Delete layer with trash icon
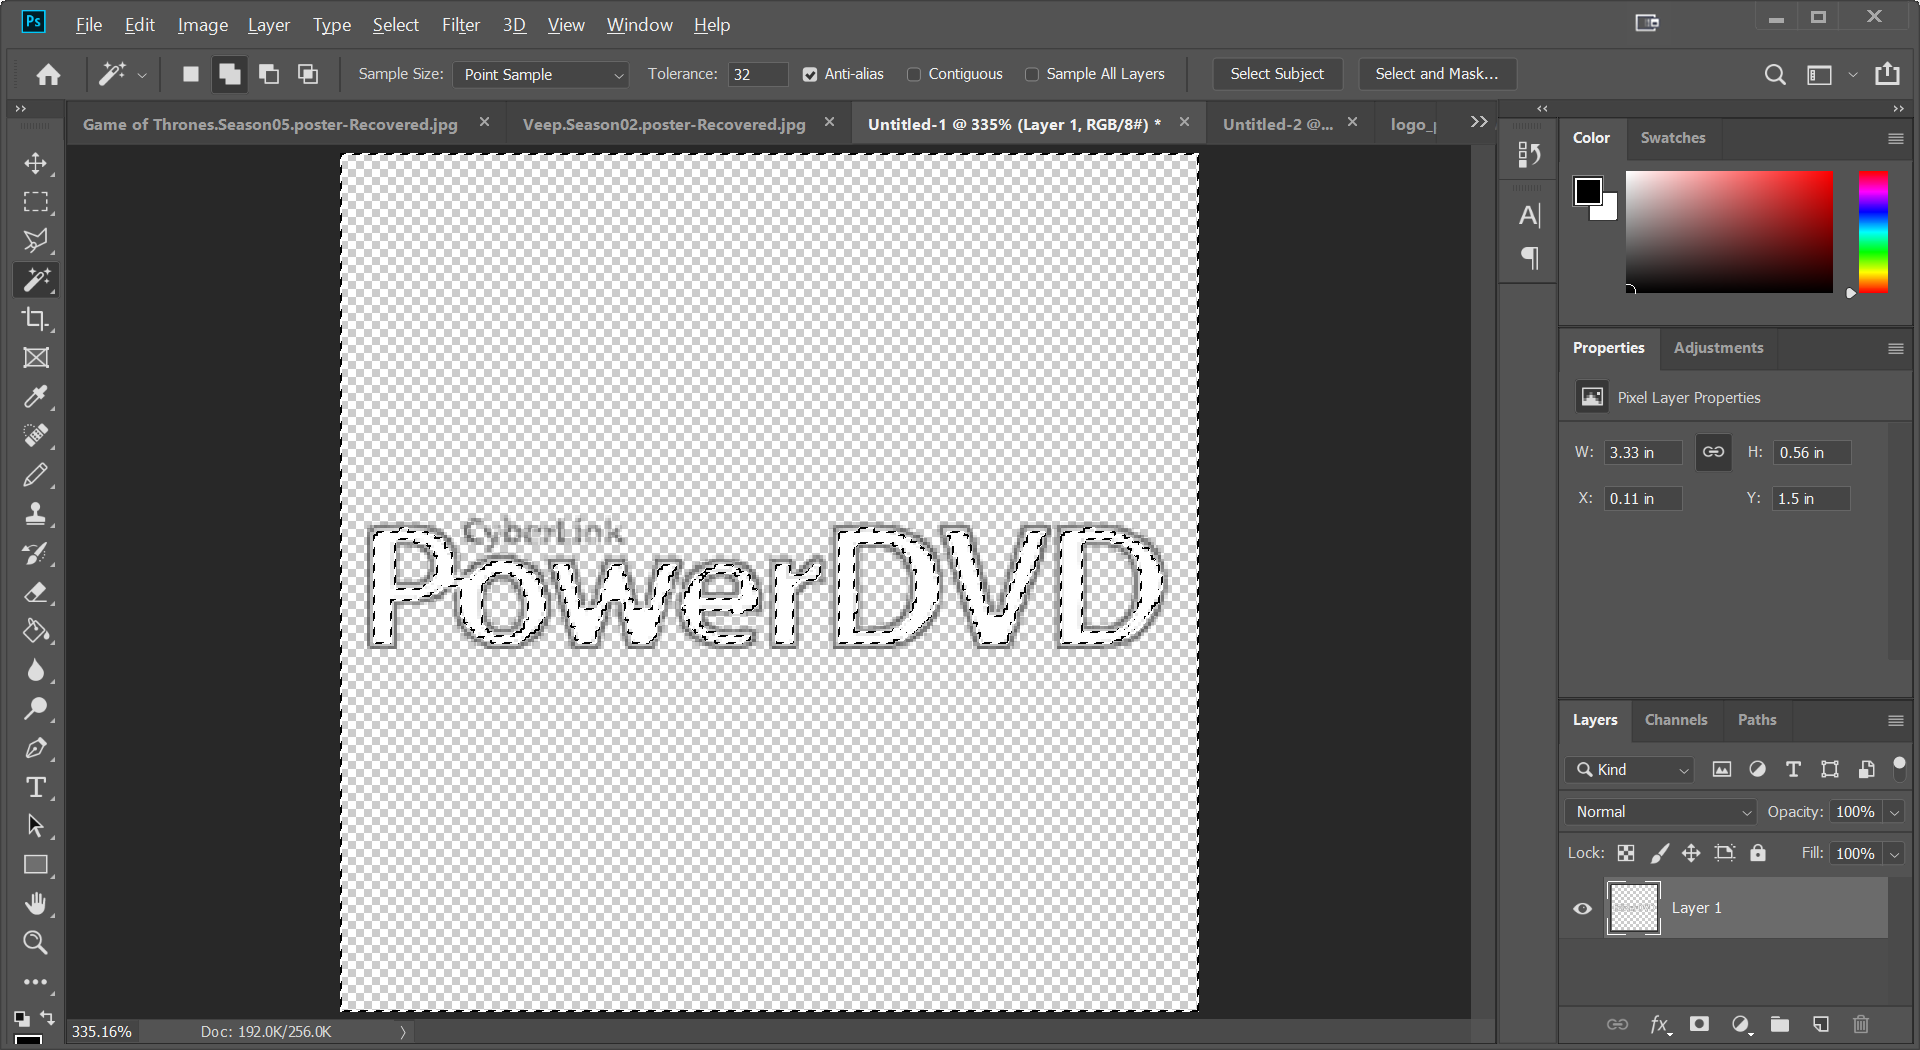Viewport: 1920px width, 1050px height. click(1861, 1024)
